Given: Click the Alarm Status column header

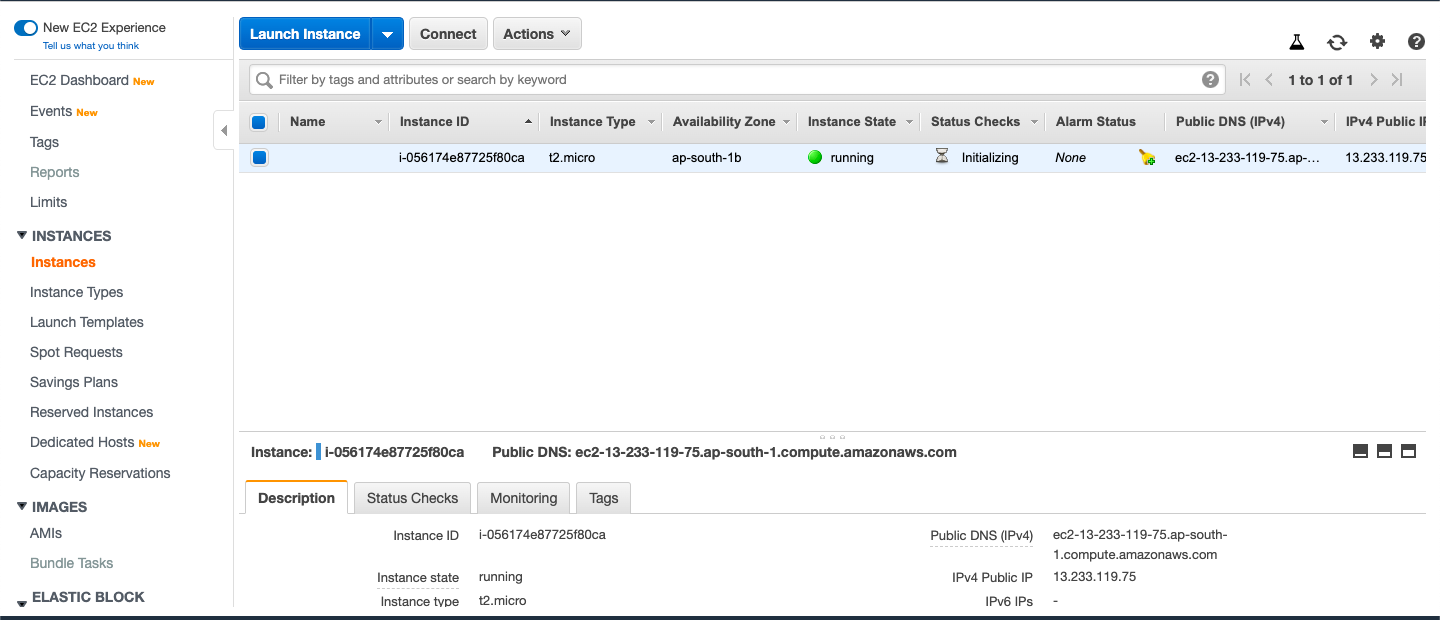Looking at the screenshot, I should [x=1096, y=122].
